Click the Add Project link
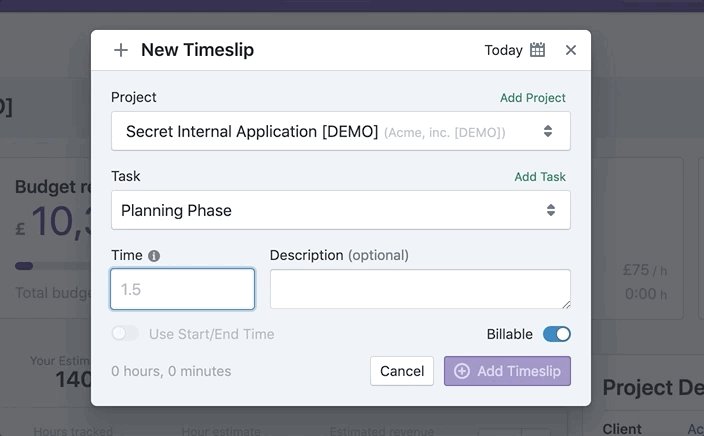704x436 pixels. pyautogui.click(x=532, y=98)
